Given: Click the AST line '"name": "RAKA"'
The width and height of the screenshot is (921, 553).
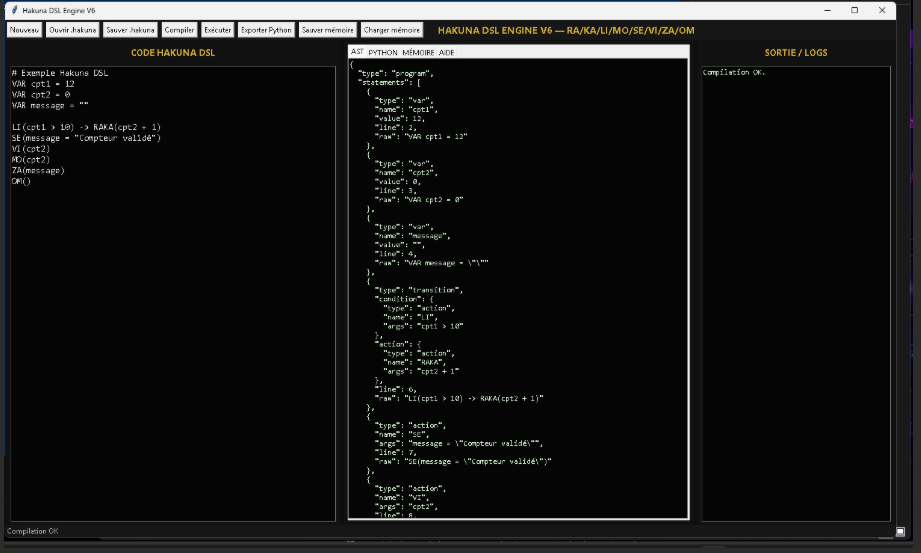Looking at the screenshot, I should [x=415, y=363].
